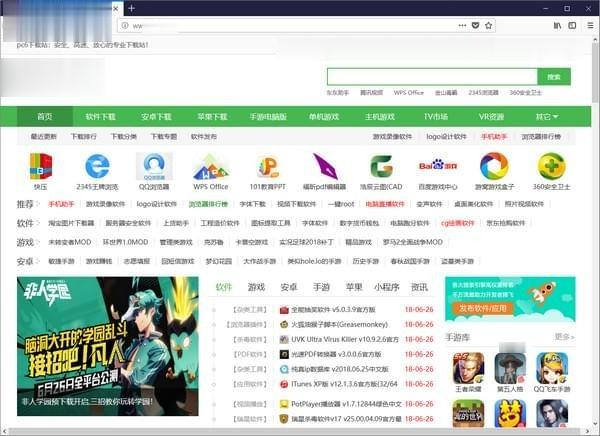Open red 手机助手 link in sub-navigation
This screenshot has width=600, height=436.
click(x=494, y=137)
